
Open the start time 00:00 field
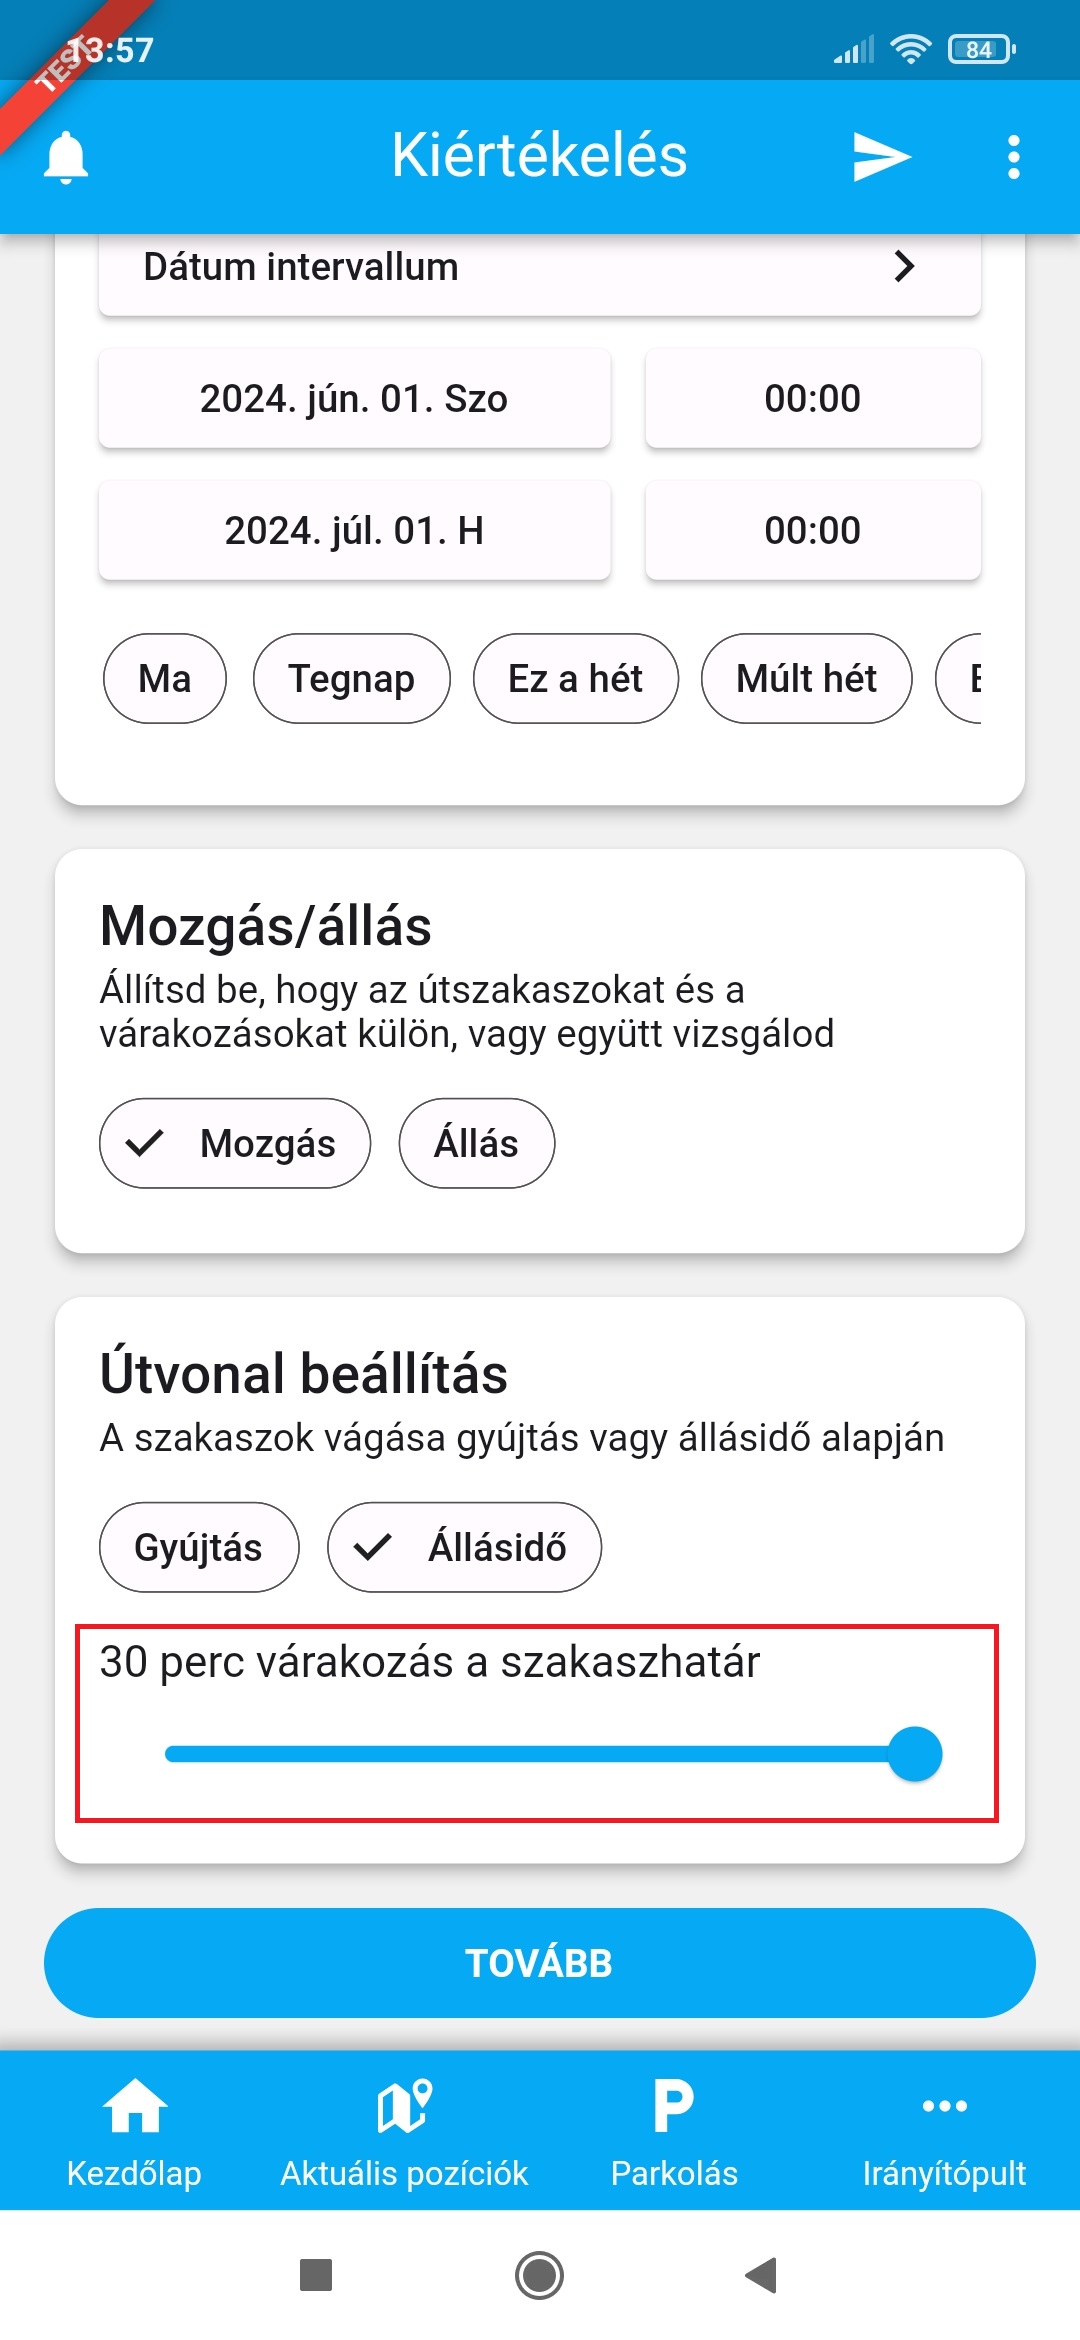812,398
